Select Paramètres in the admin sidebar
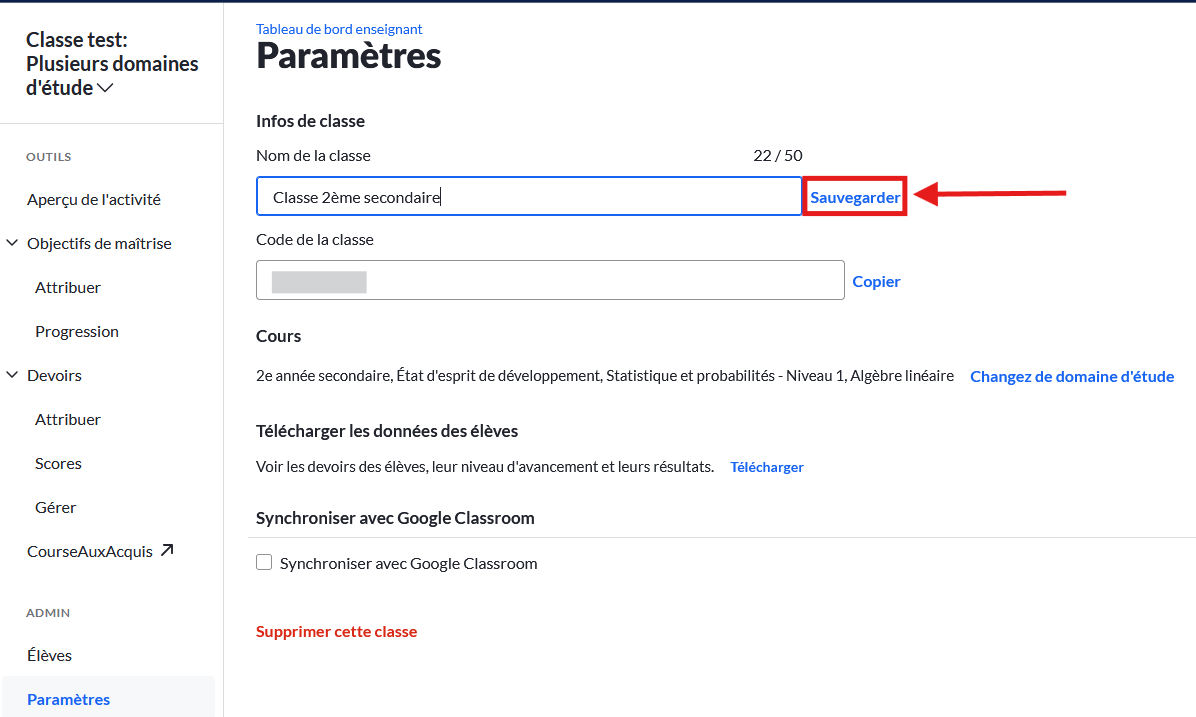Image resolution: width=1196 pixels, height=717 pixels. [x=69, y=699]
